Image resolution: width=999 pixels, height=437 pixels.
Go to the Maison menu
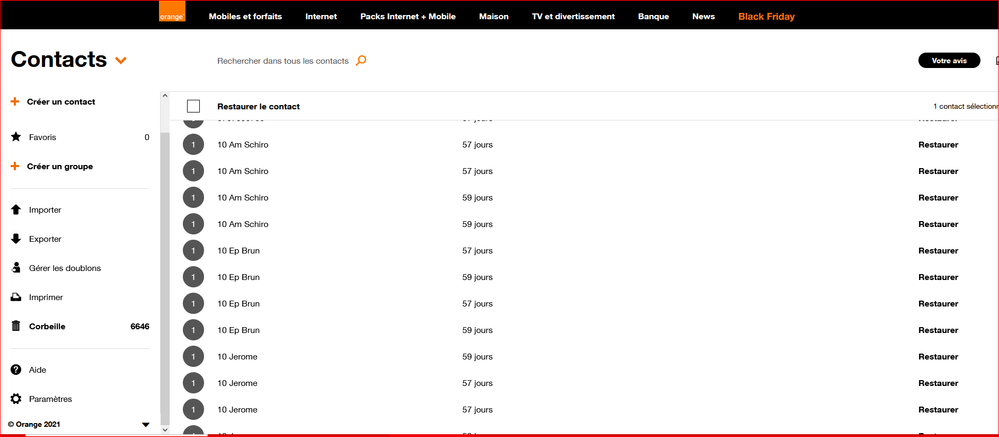pyautogui.click(x=494, y=17)
